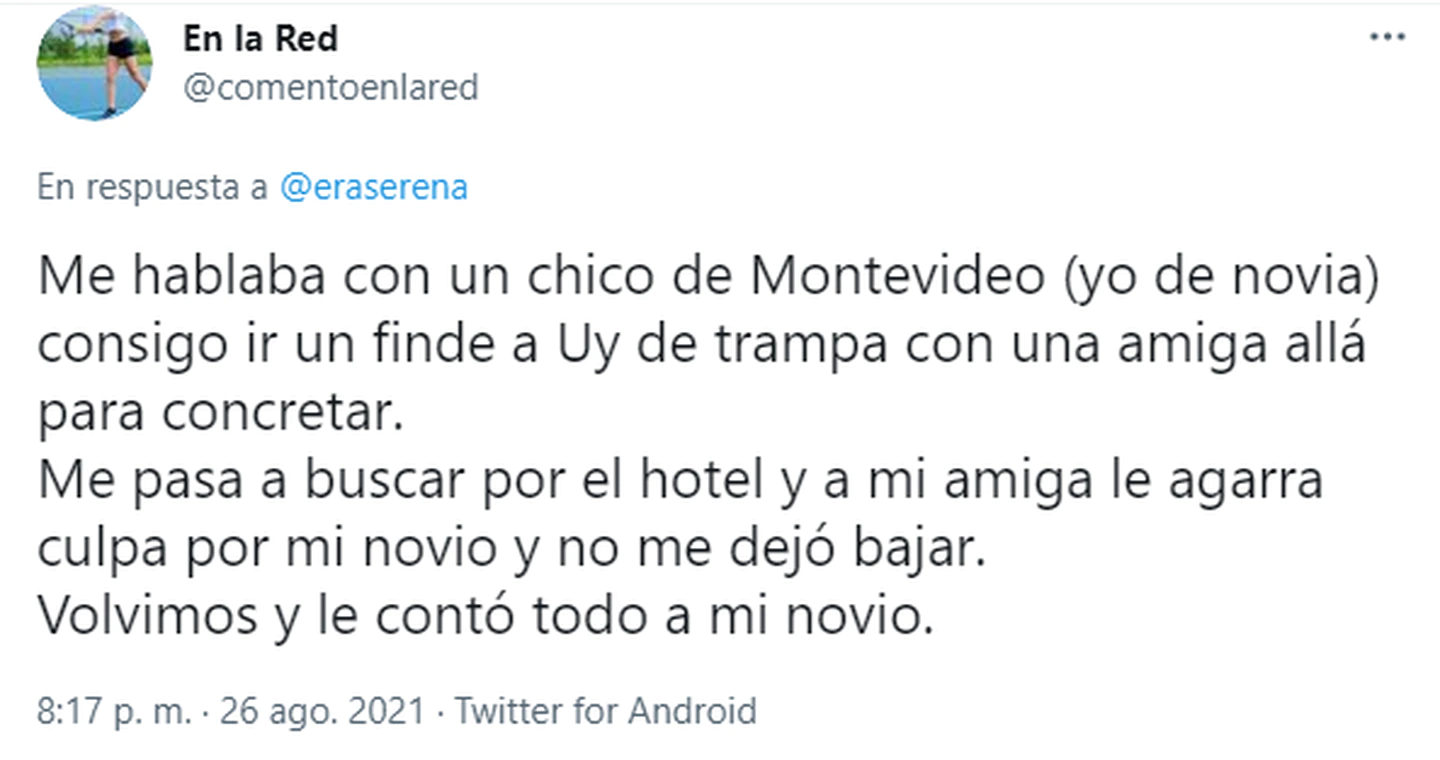Viewport: 1440px width, 760px height.
Task: Click the line starting "culpa por mi novio"
Action: tap(512, 550)
